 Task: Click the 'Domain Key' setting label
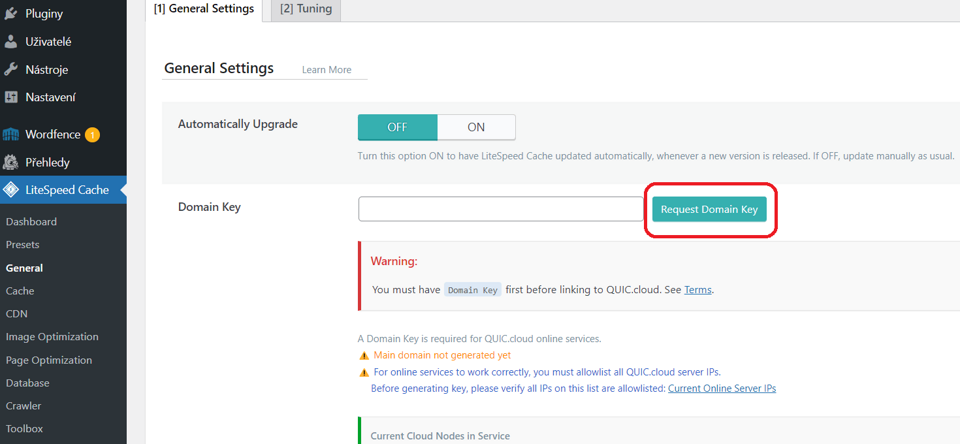pyautogui.click(x=209, y=207)
